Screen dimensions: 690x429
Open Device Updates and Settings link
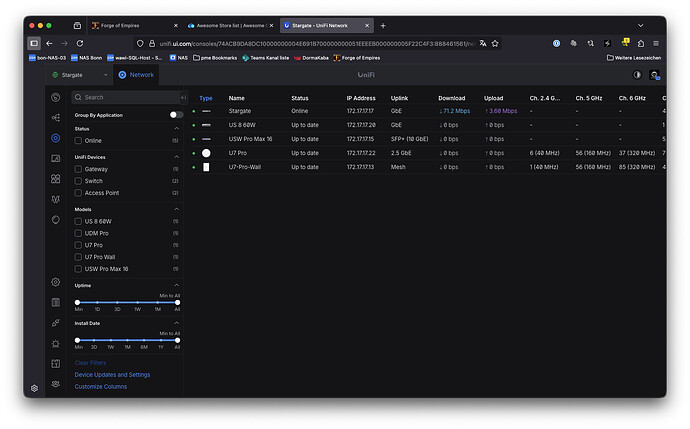click(x=112, y=375)
